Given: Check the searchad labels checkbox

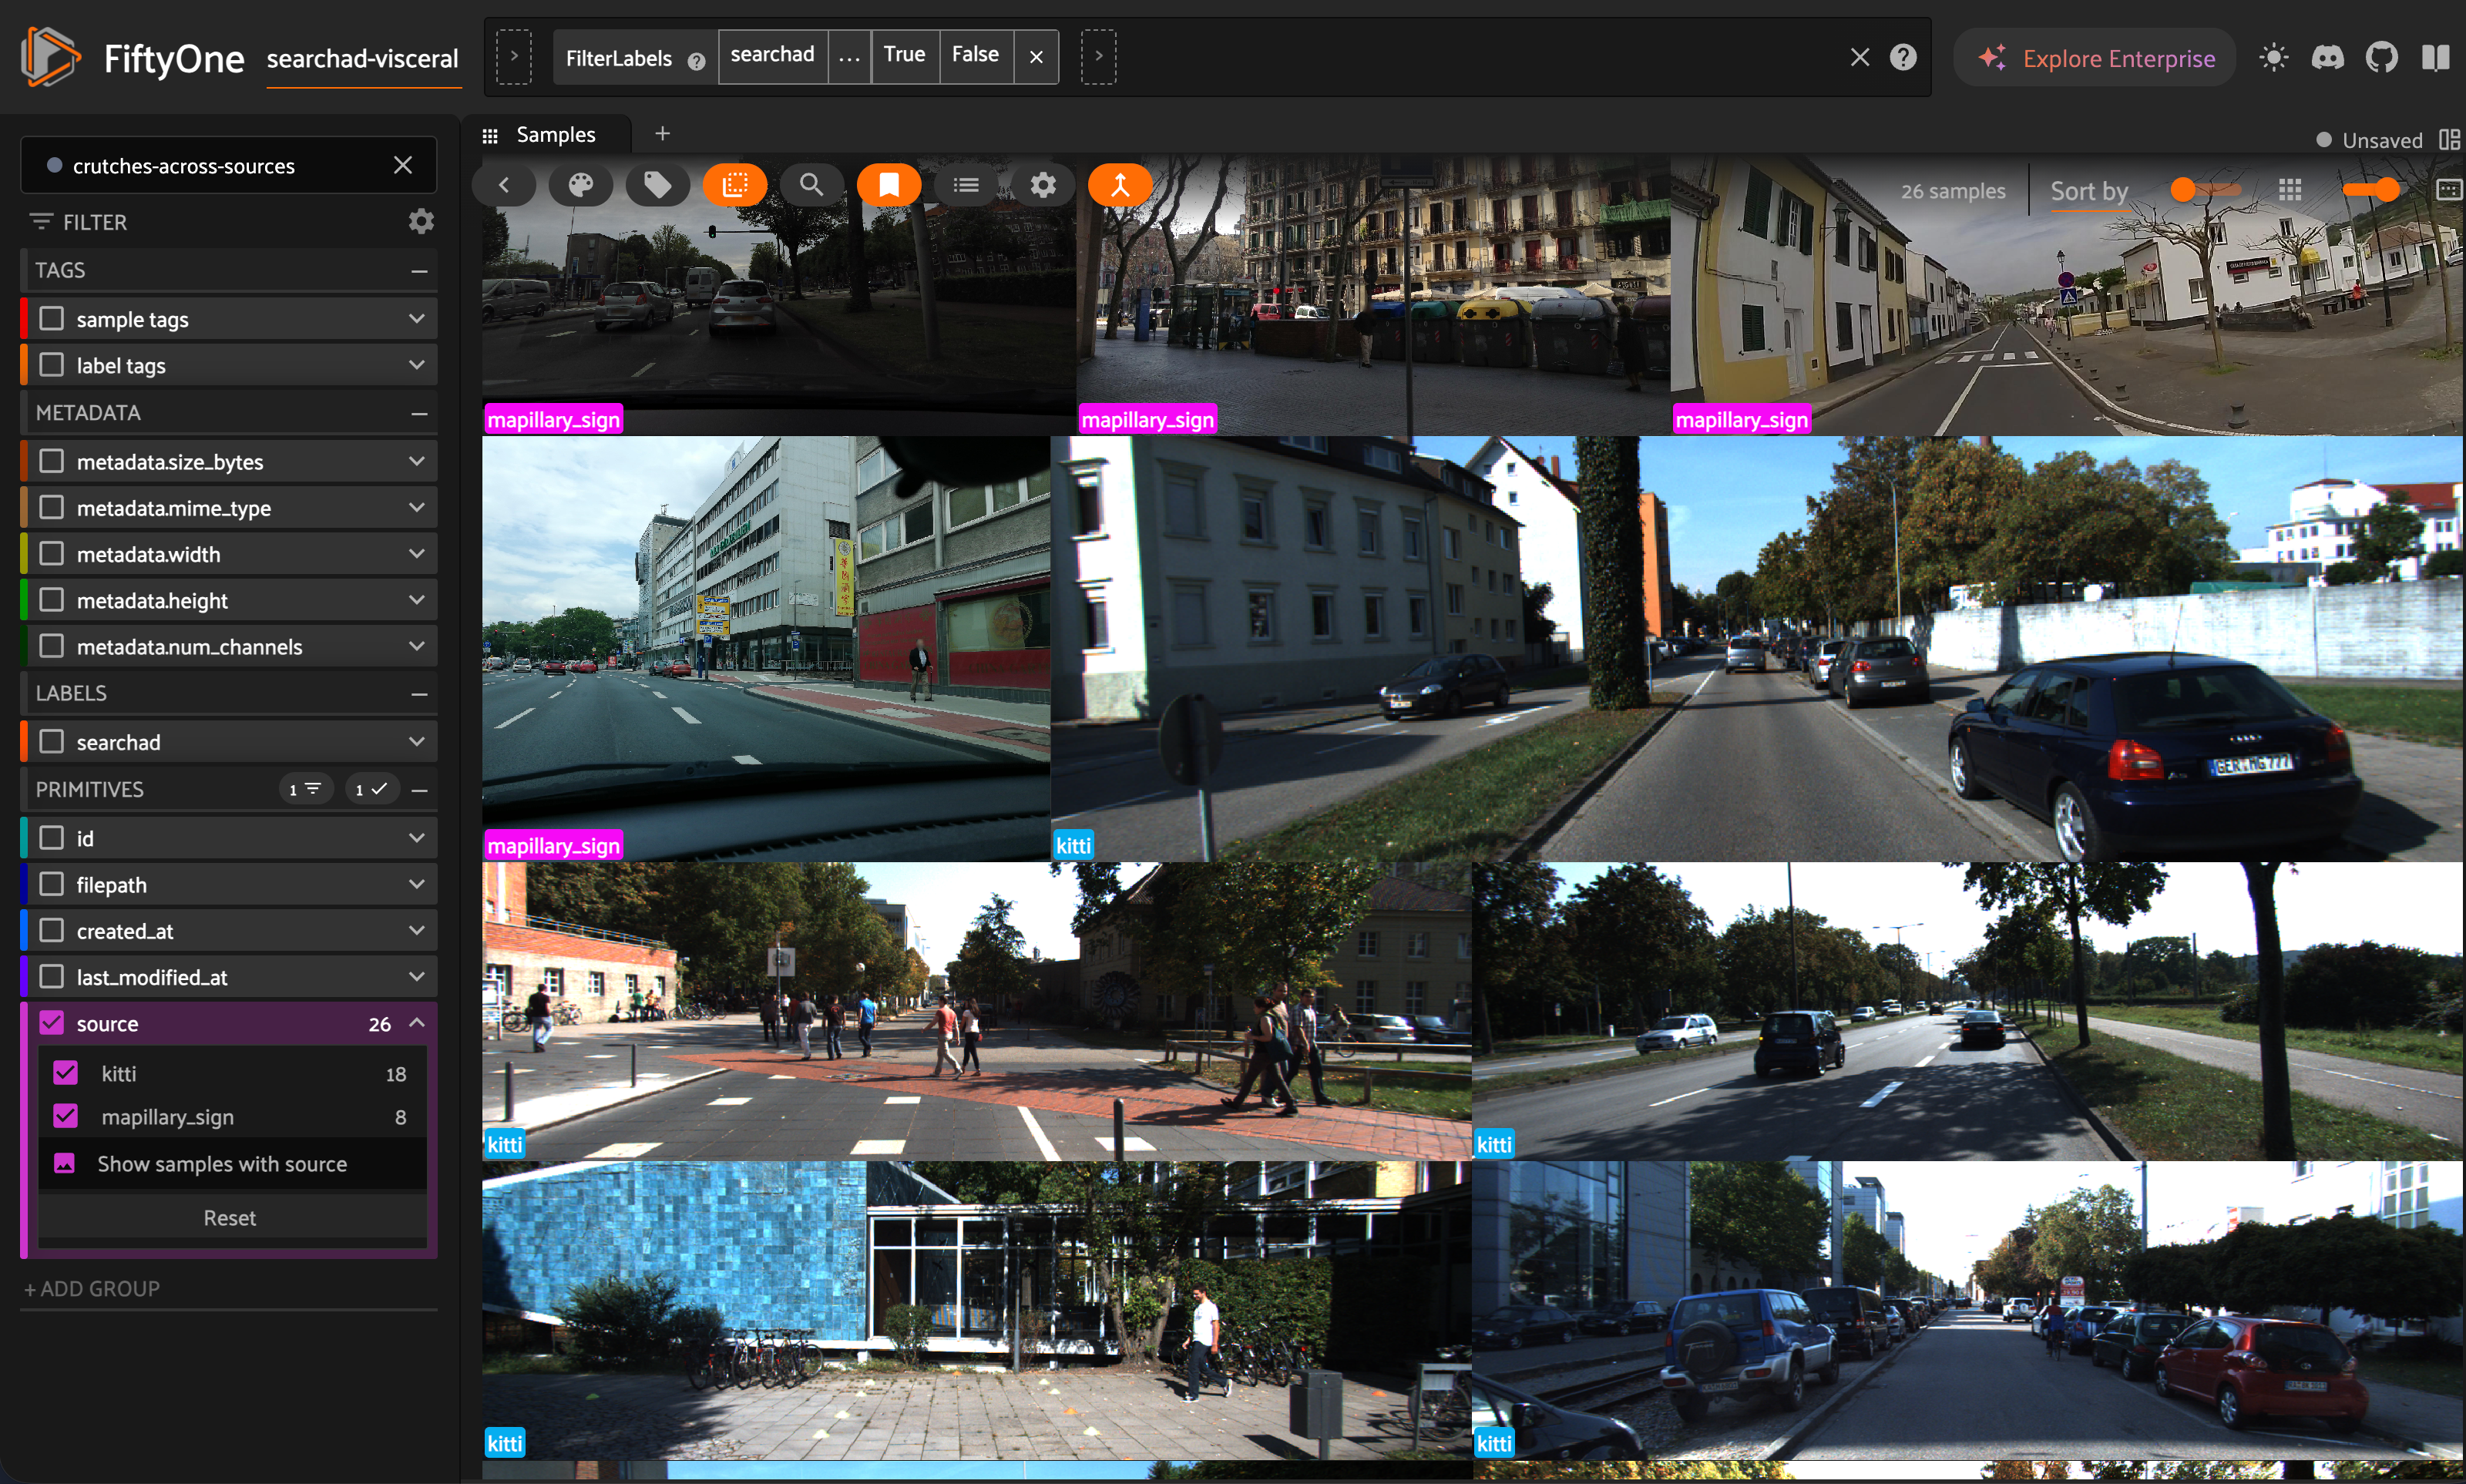Looking at the screenshot, I should (51, 742).
